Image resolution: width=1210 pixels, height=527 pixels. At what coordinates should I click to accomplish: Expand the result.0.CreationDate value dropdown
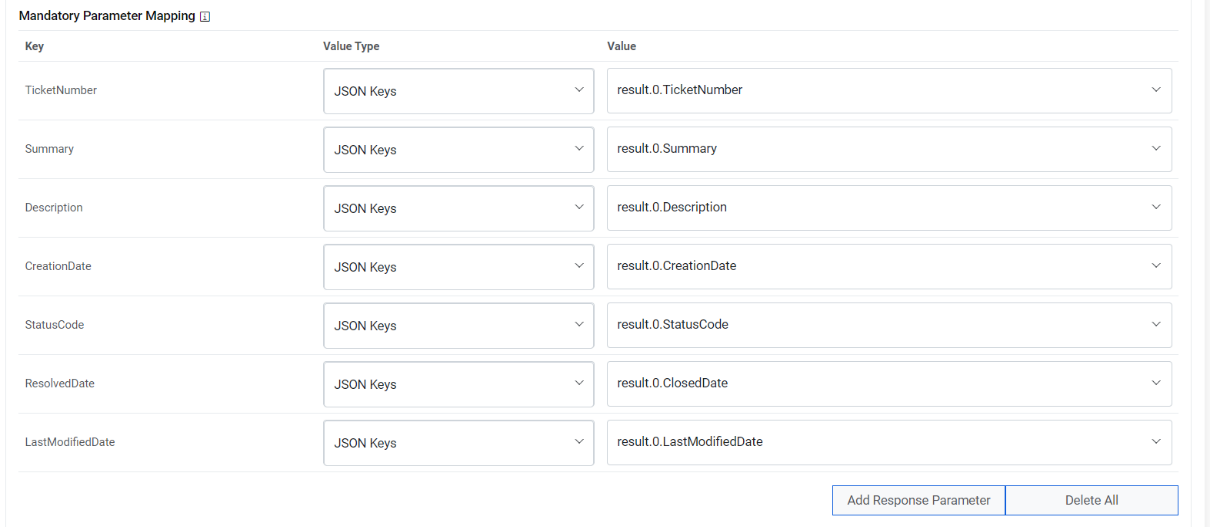pyautogui.click(x=888, y=266)
